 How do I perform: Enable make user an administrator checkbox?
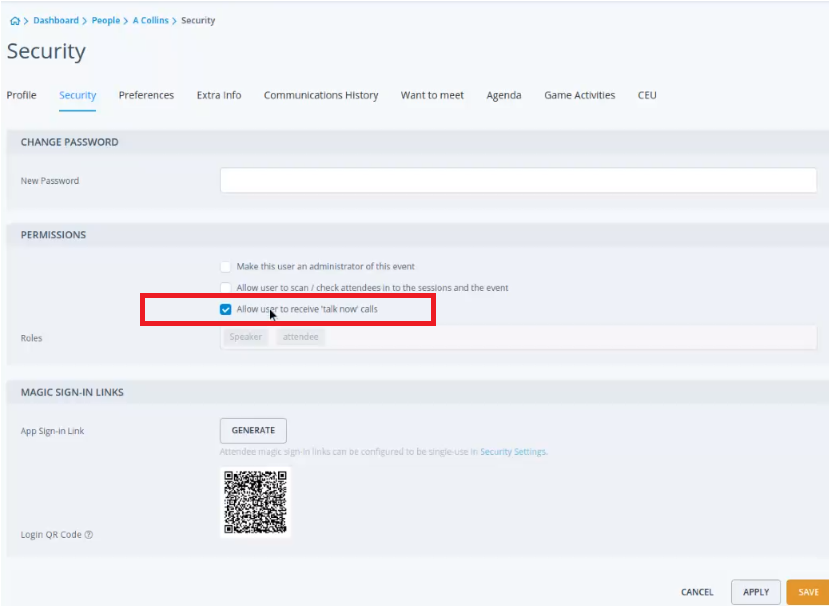point(225,267)
